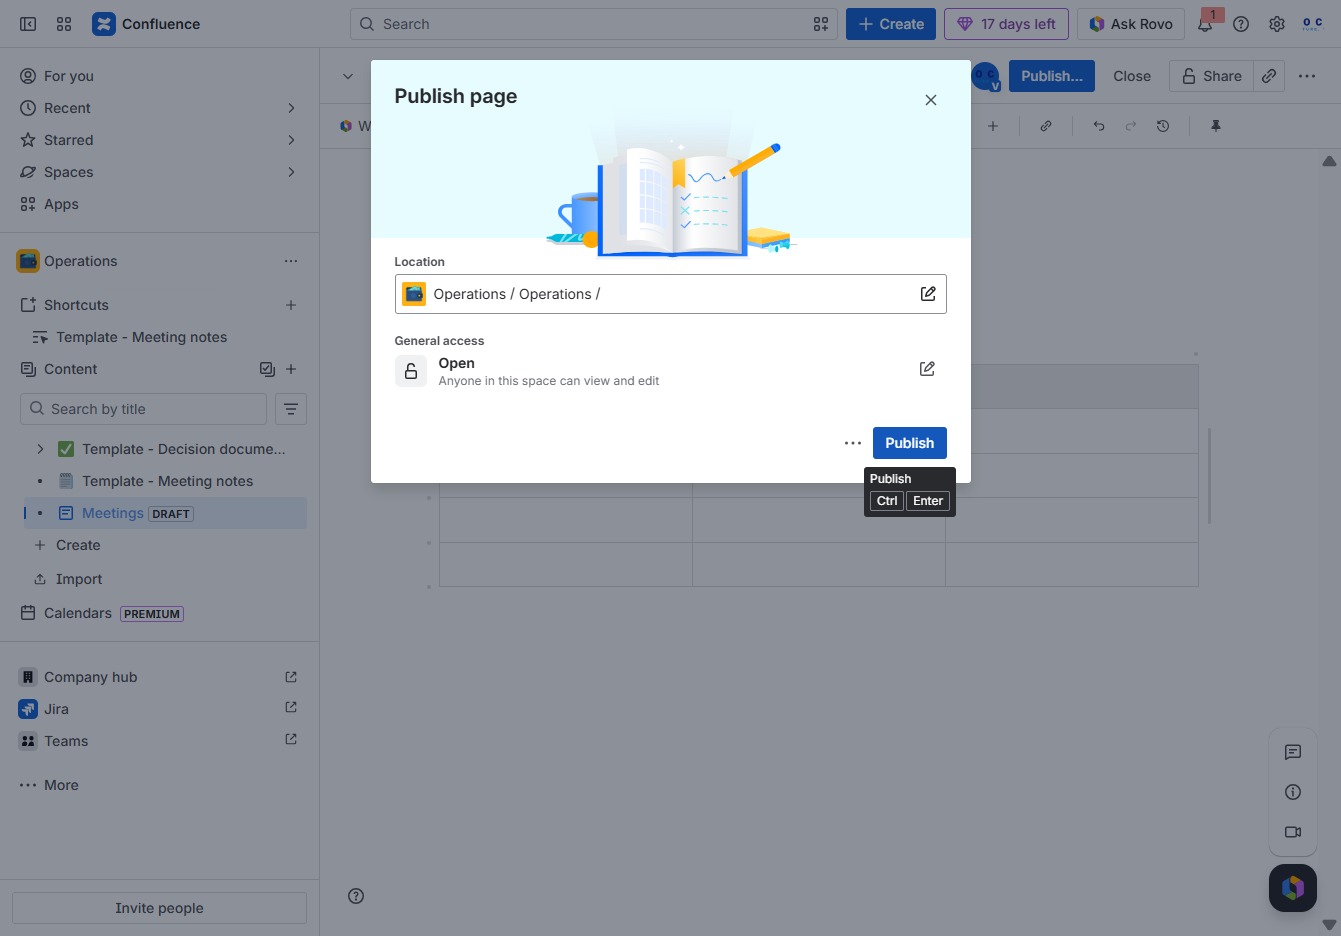Image resolution: width=1341 pixels, height=936 pixels.
Task: Click the pin icon in editor toolbar
Action: 1216,126
